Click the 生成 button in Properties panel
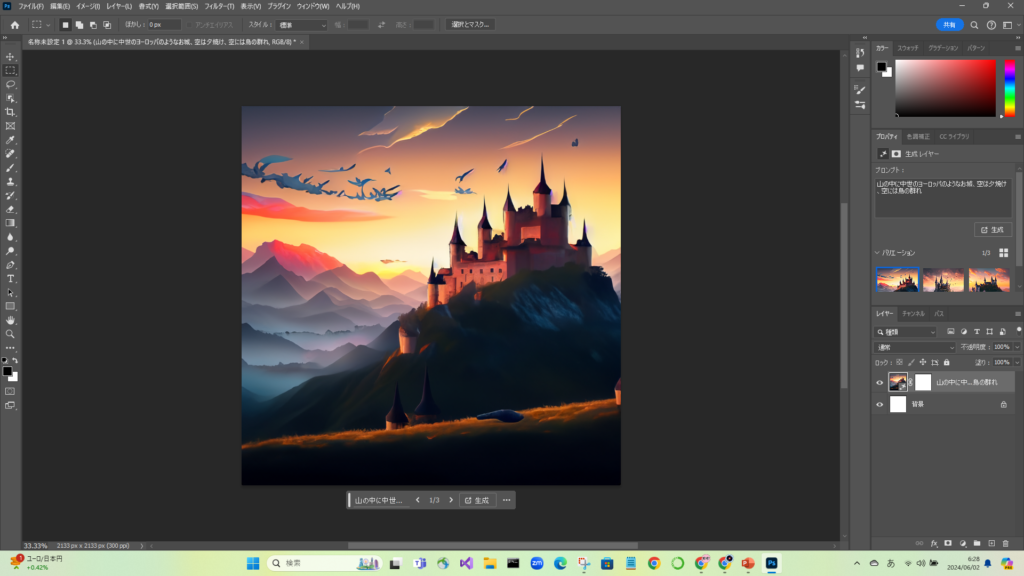 pyautogui.click(x=992, y=230)
